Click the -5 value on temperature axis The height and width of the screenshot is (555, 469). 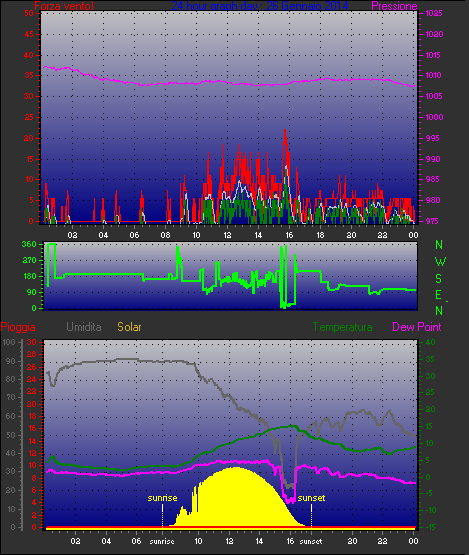(x=429, y=493)
